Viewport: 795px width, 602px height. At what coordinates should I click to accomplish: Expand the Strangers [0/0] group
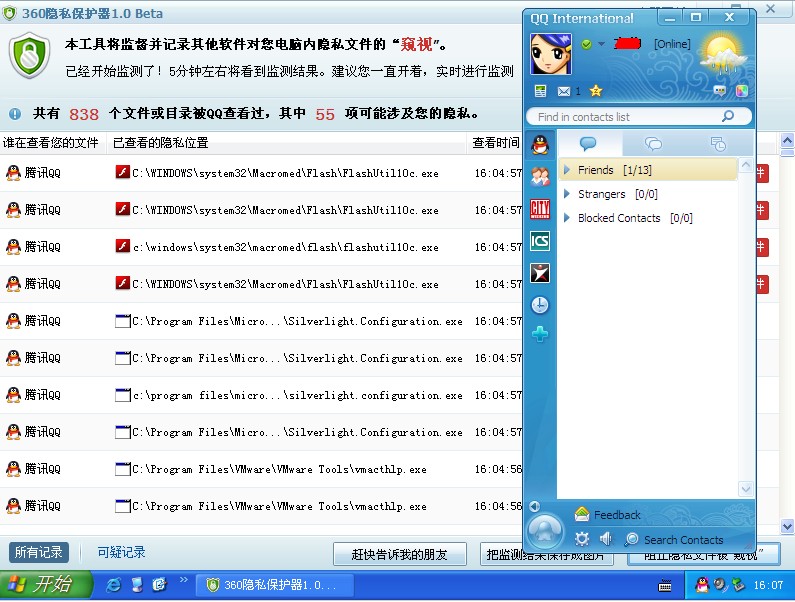point(567,194)
